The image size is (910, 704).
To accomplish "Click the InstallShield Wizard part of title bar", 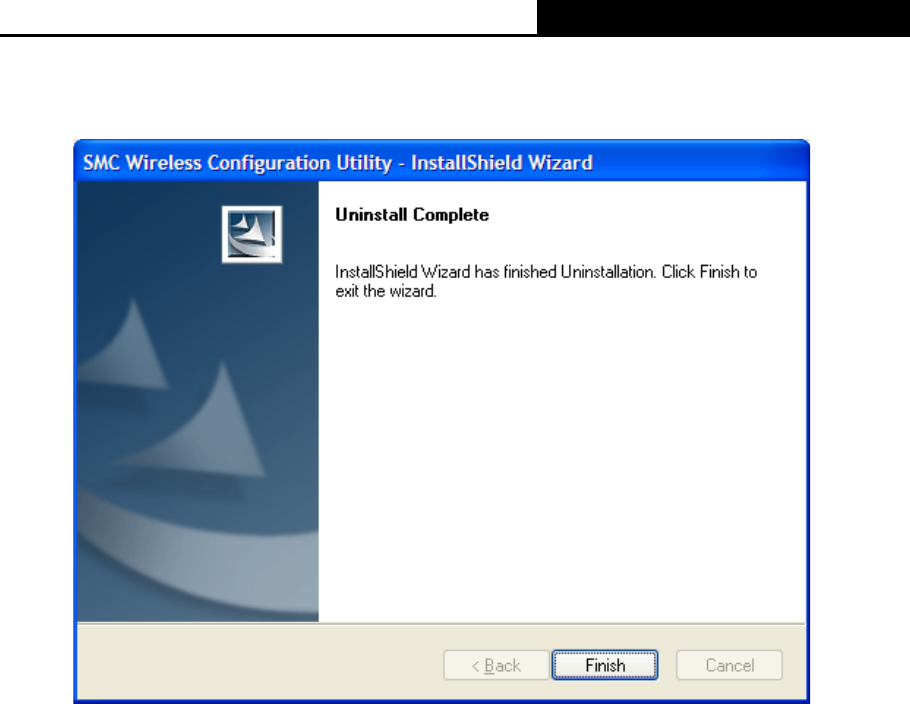I will [x=502, y=163].
